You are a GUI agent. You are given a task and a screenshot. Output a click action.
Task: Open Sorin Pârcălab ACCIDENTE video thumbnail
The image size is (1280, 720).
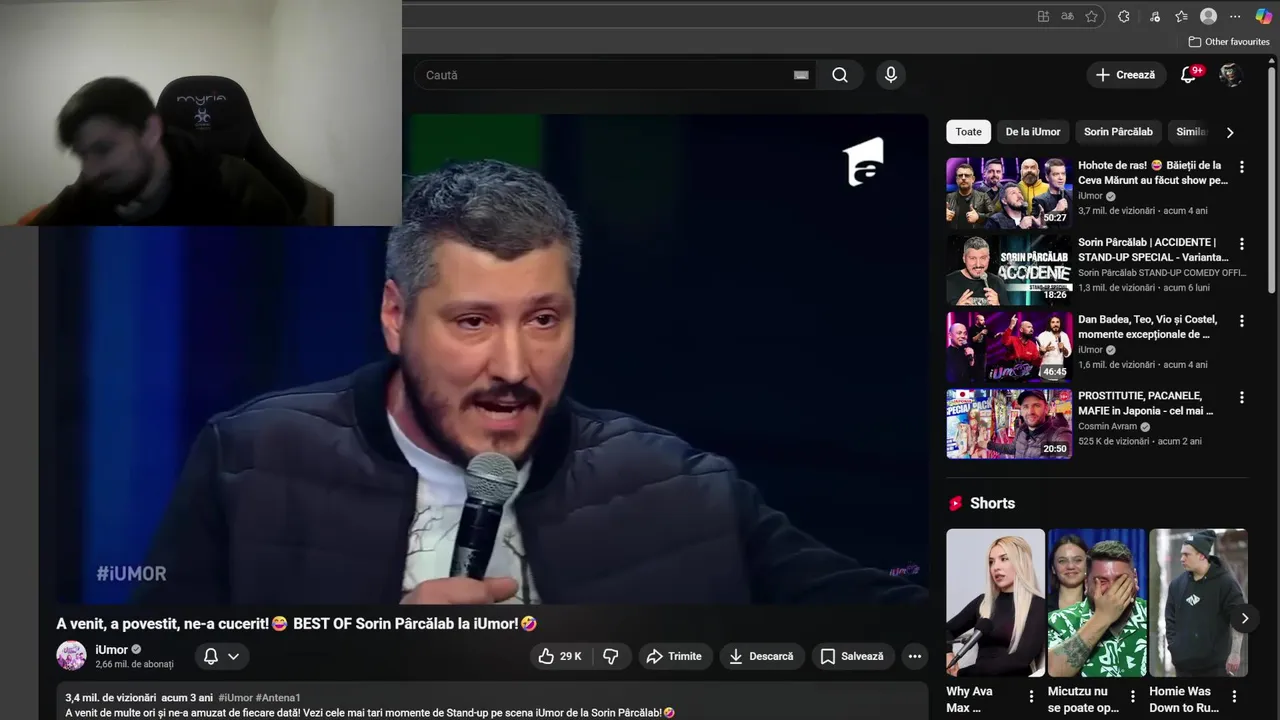pyautogui.click(x=1009, y=270)
